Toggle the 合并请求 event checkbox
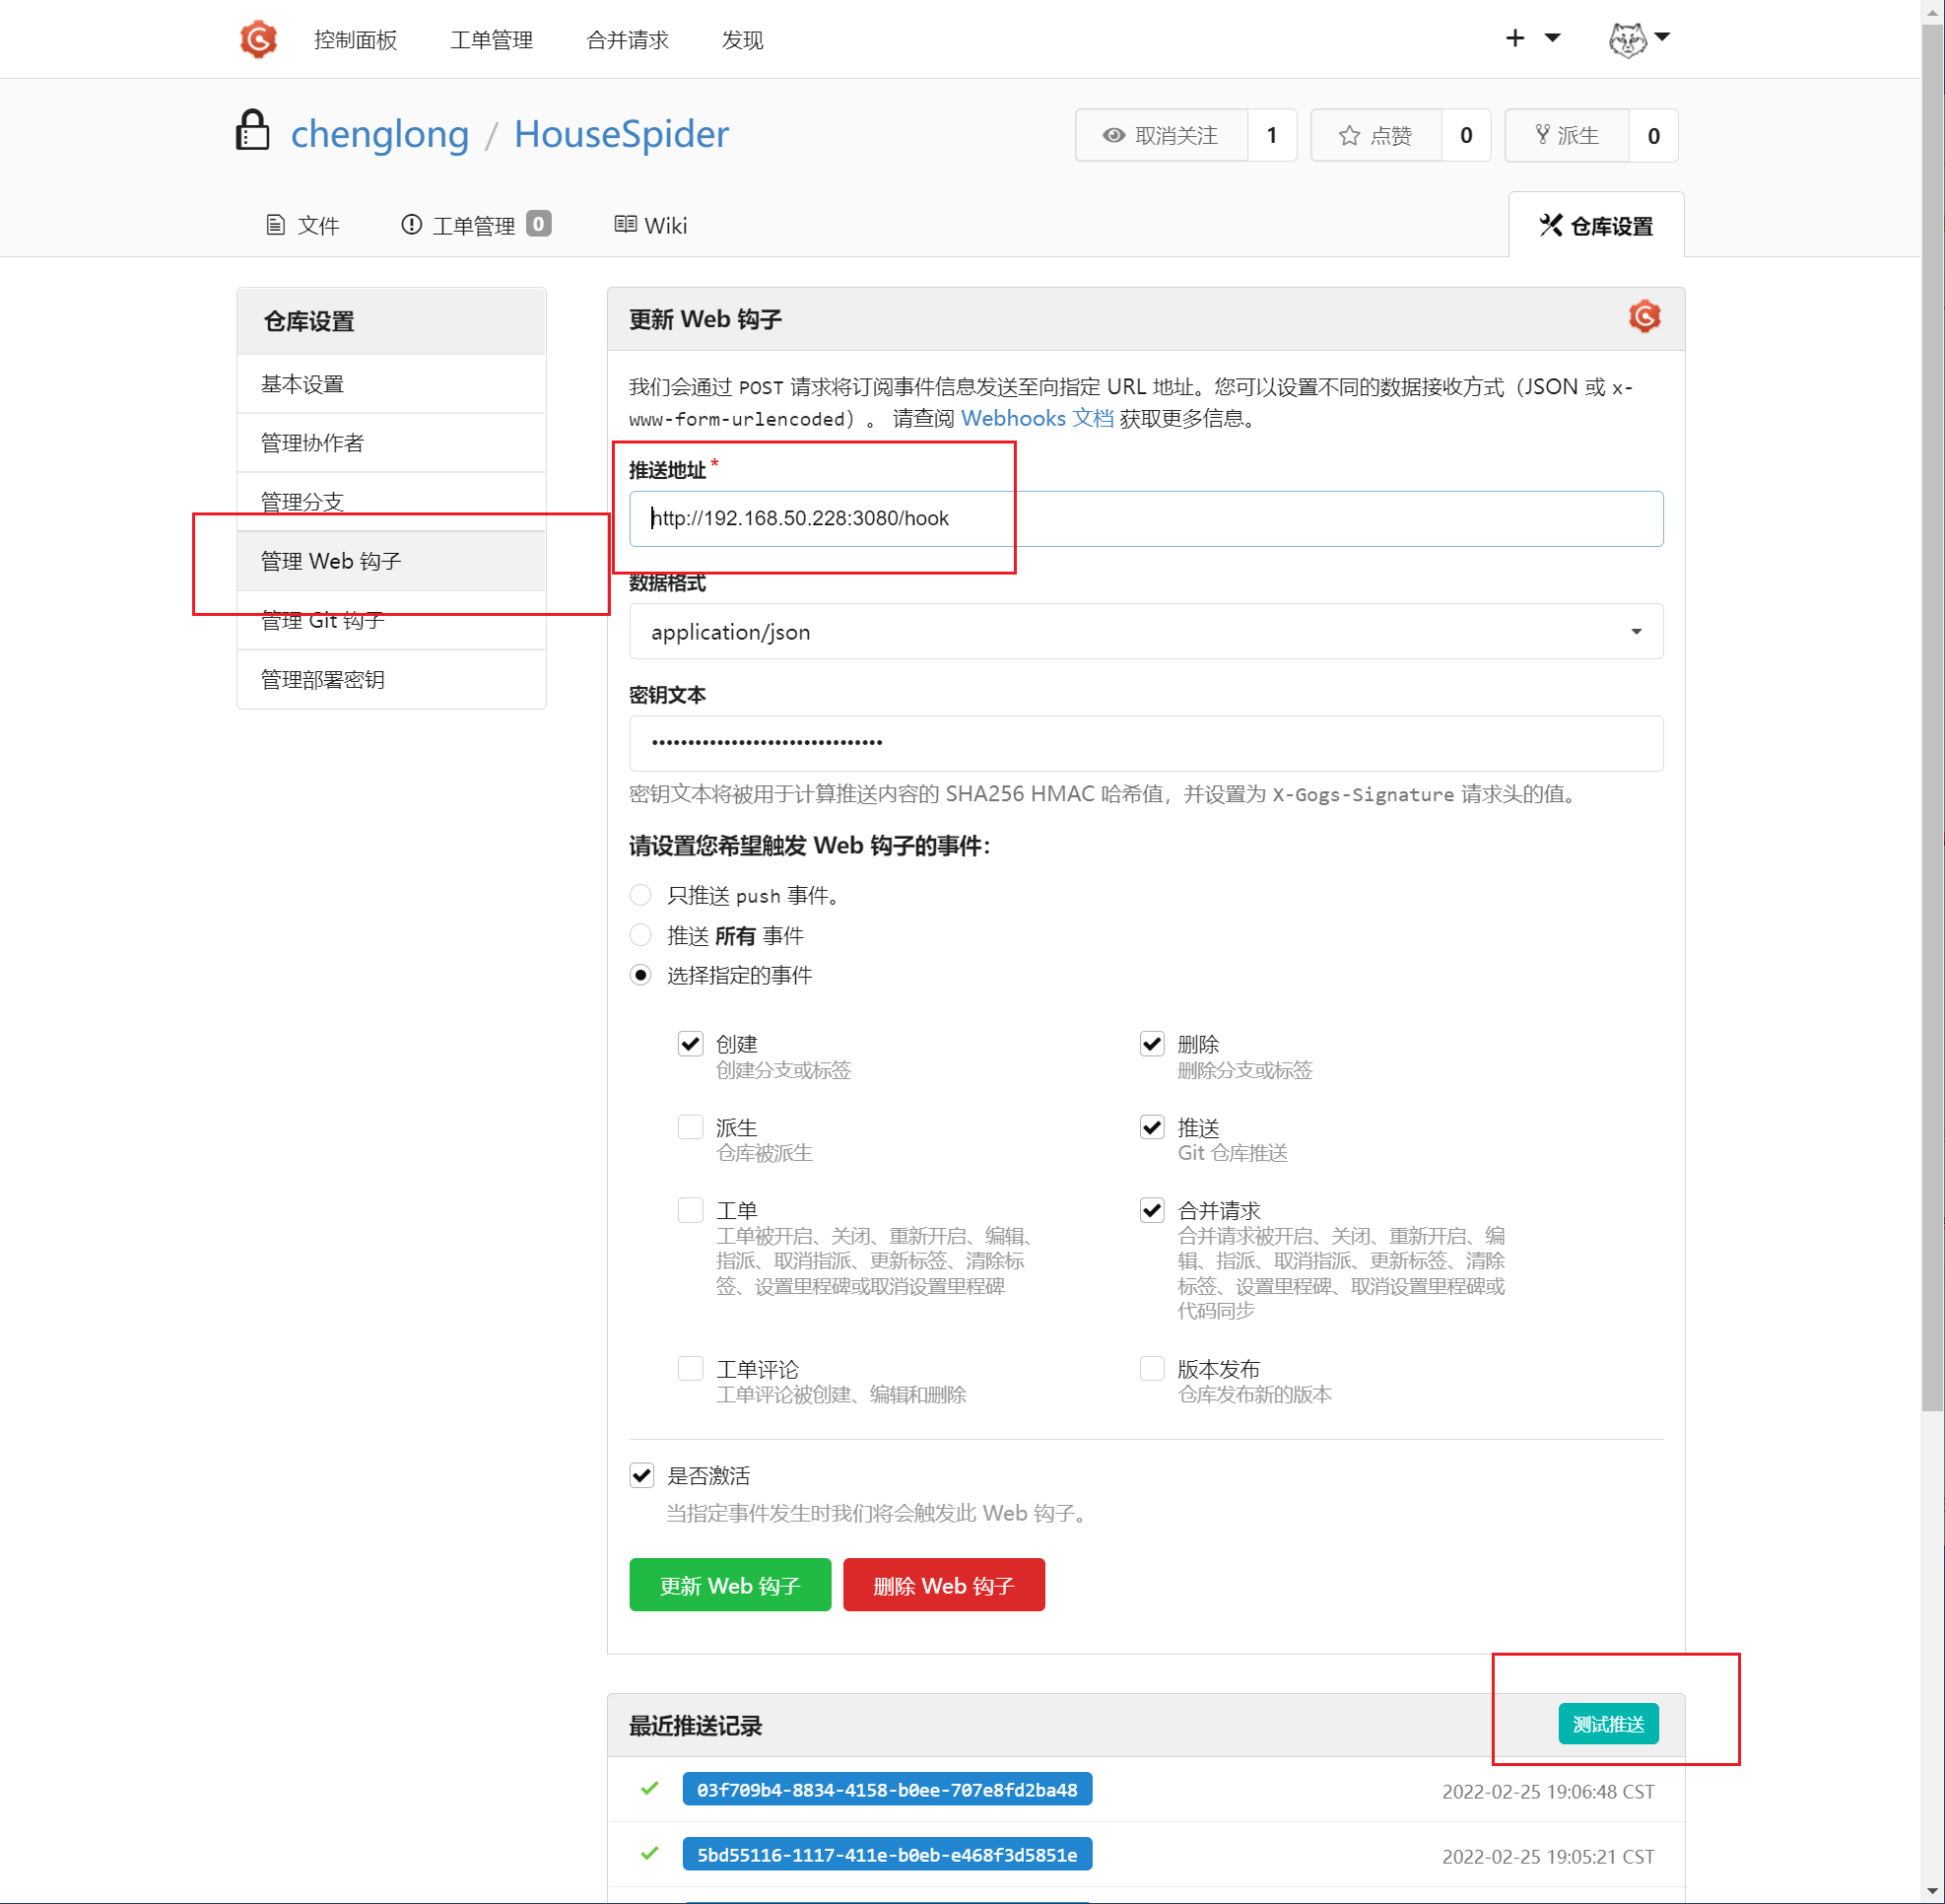The image size is (1945, 1904). click(1152, 1210)
